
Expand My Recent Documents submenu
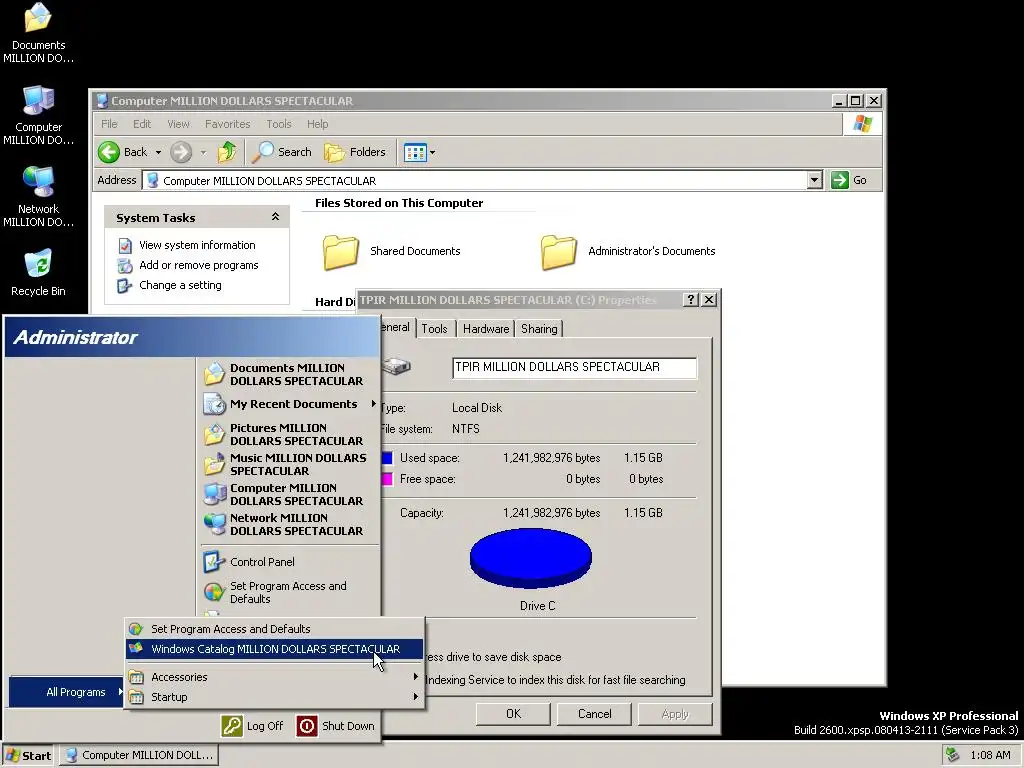289,404
